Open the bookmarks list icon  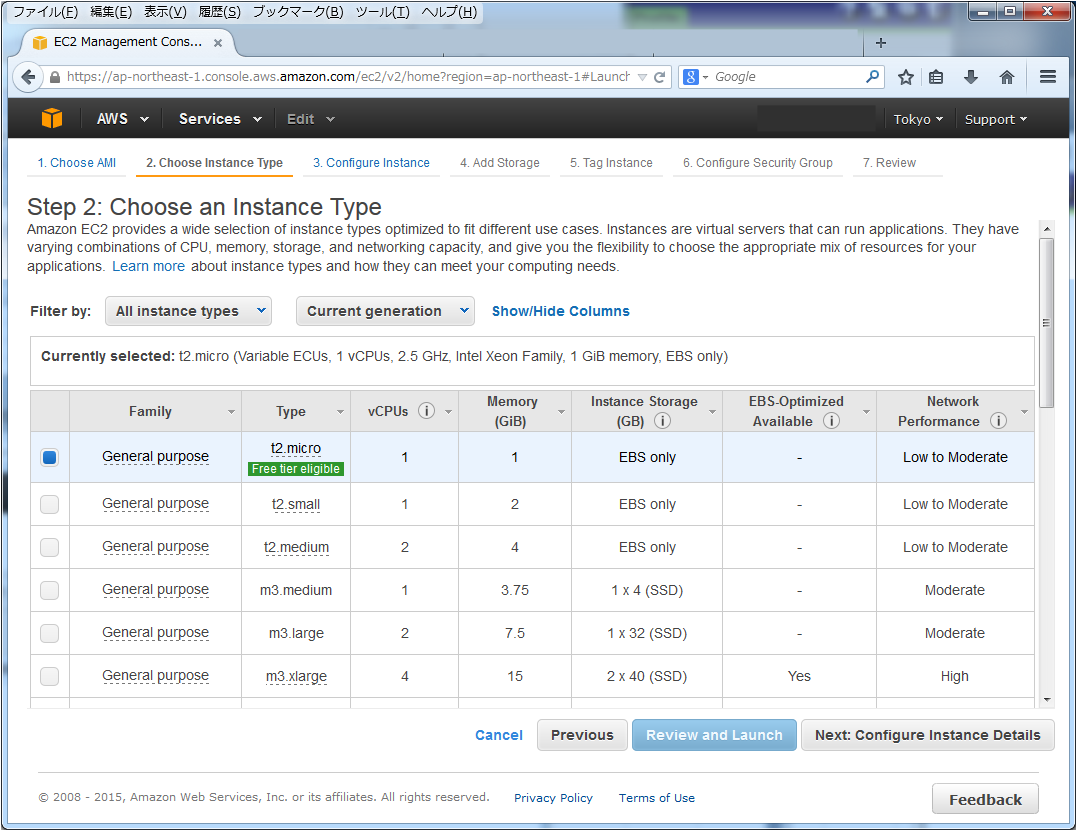[936, 77]
